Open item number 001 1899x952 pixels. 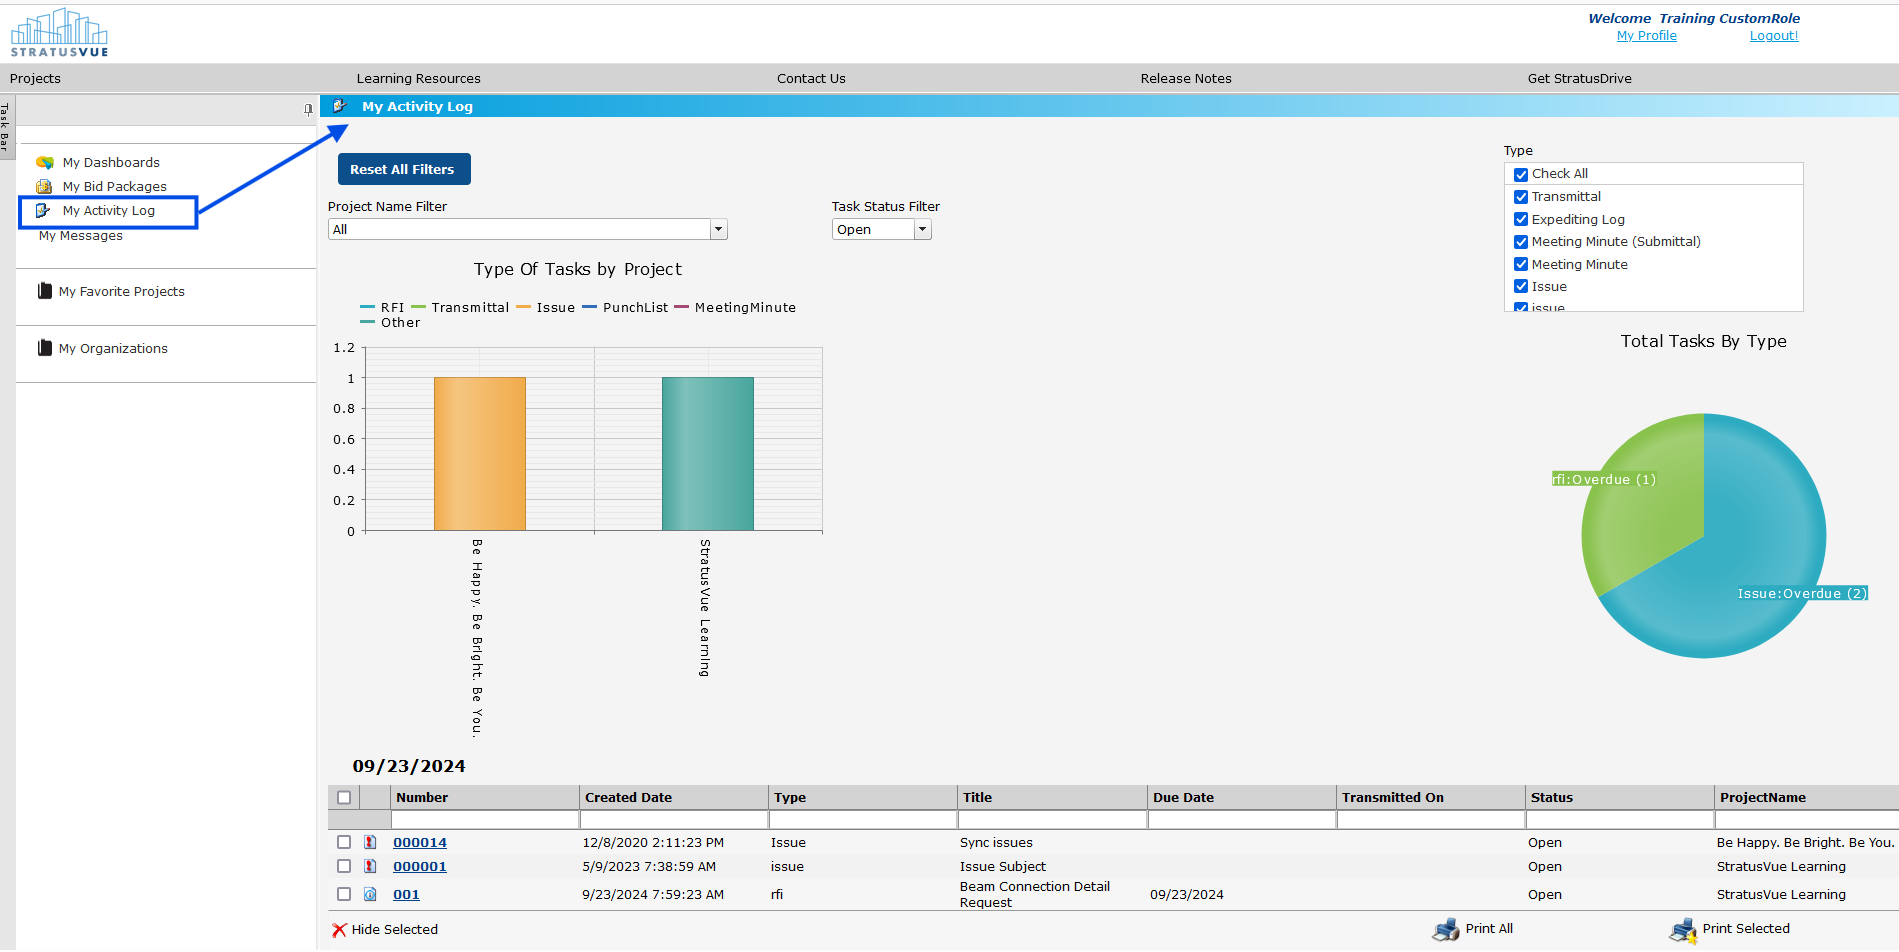coord(406,895)
